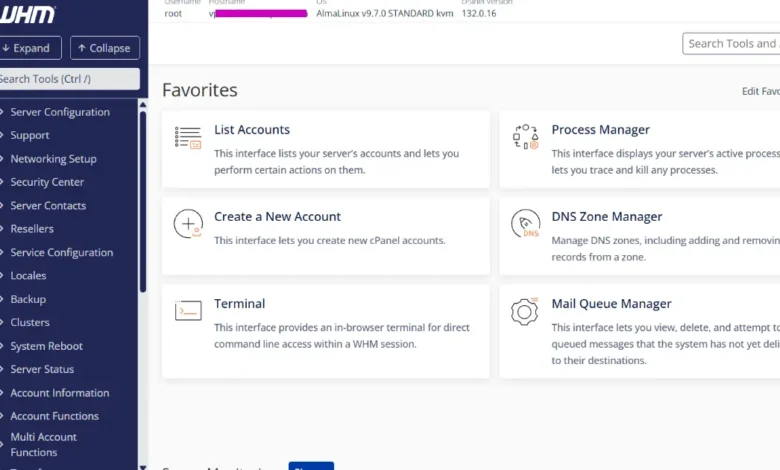Open the Networking Setup menu item

53,159
